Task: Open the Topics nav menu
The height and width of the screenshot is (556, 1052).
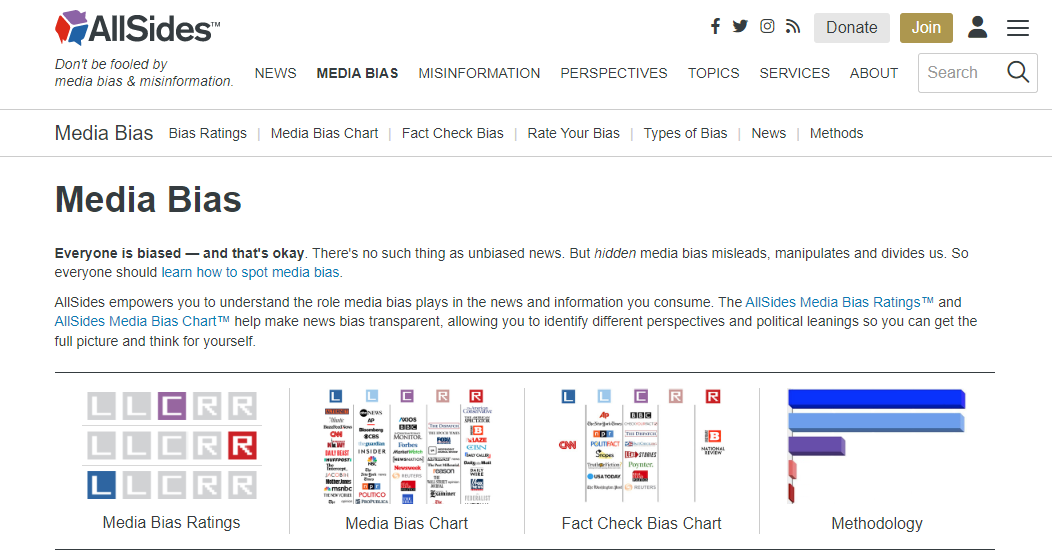Action: [x=713, y=73]
